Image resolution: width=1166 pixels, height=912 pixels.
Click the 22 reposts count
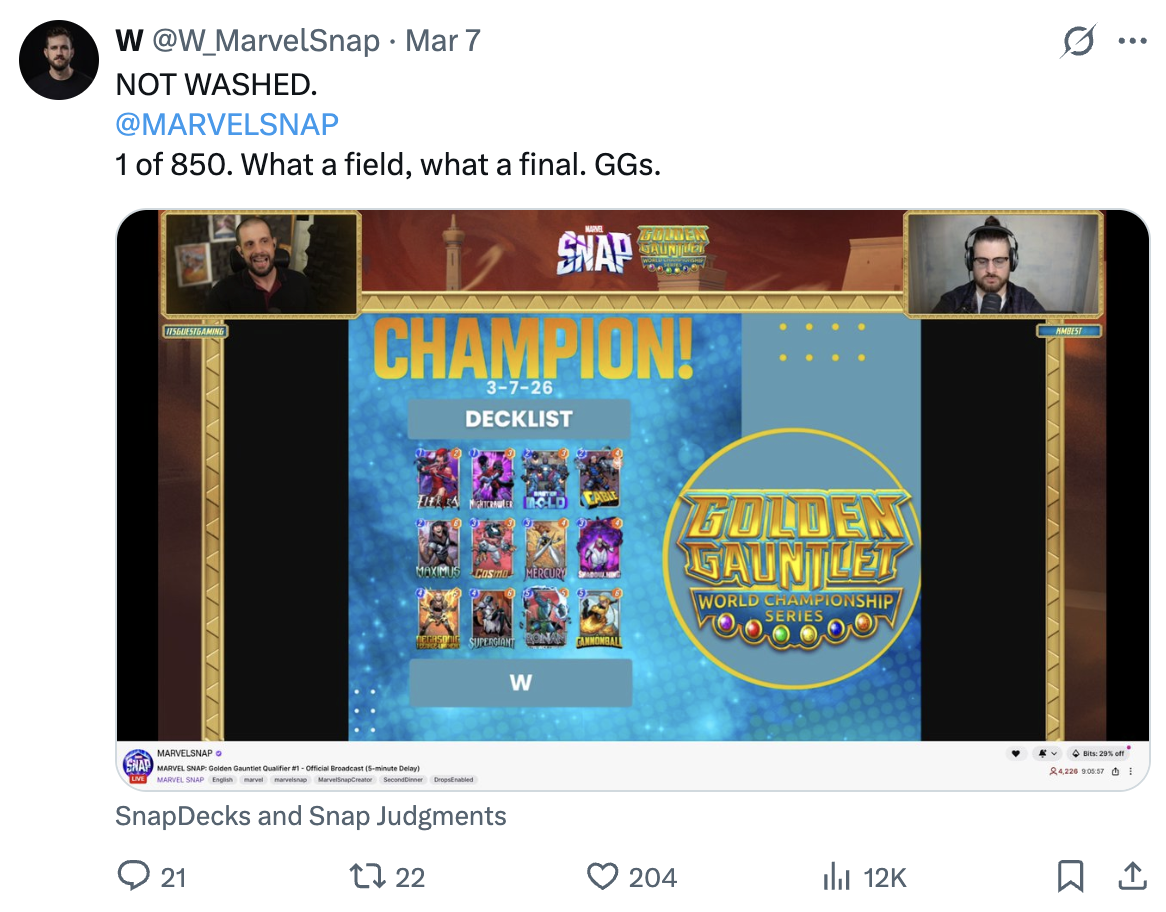coord(410,877)
